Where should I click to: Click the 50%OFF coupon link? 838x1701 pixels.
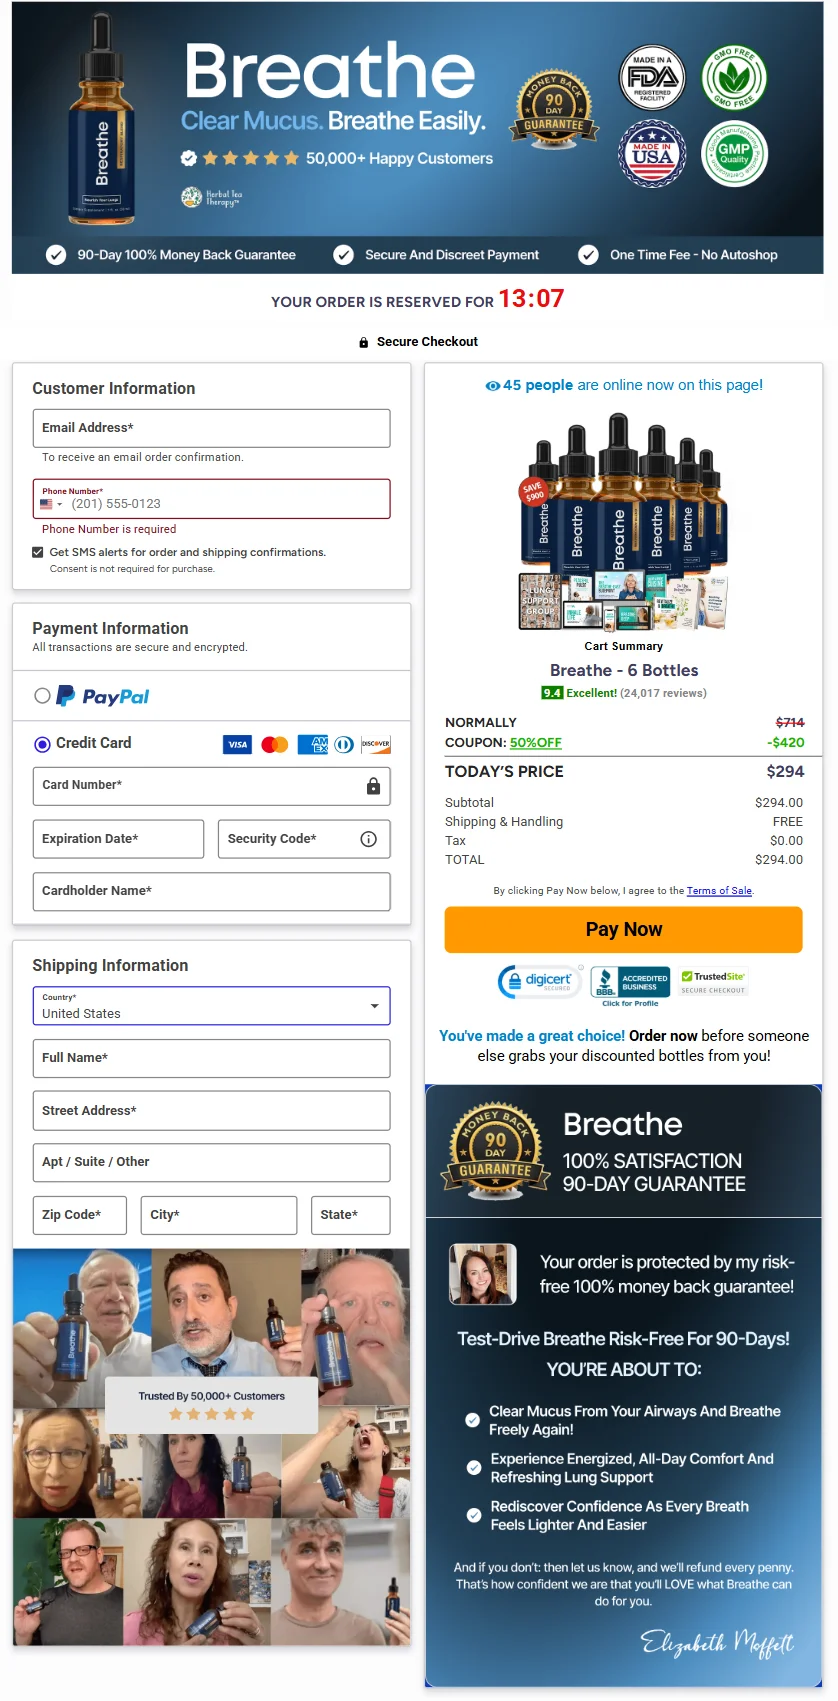click(x=536, y=743)
